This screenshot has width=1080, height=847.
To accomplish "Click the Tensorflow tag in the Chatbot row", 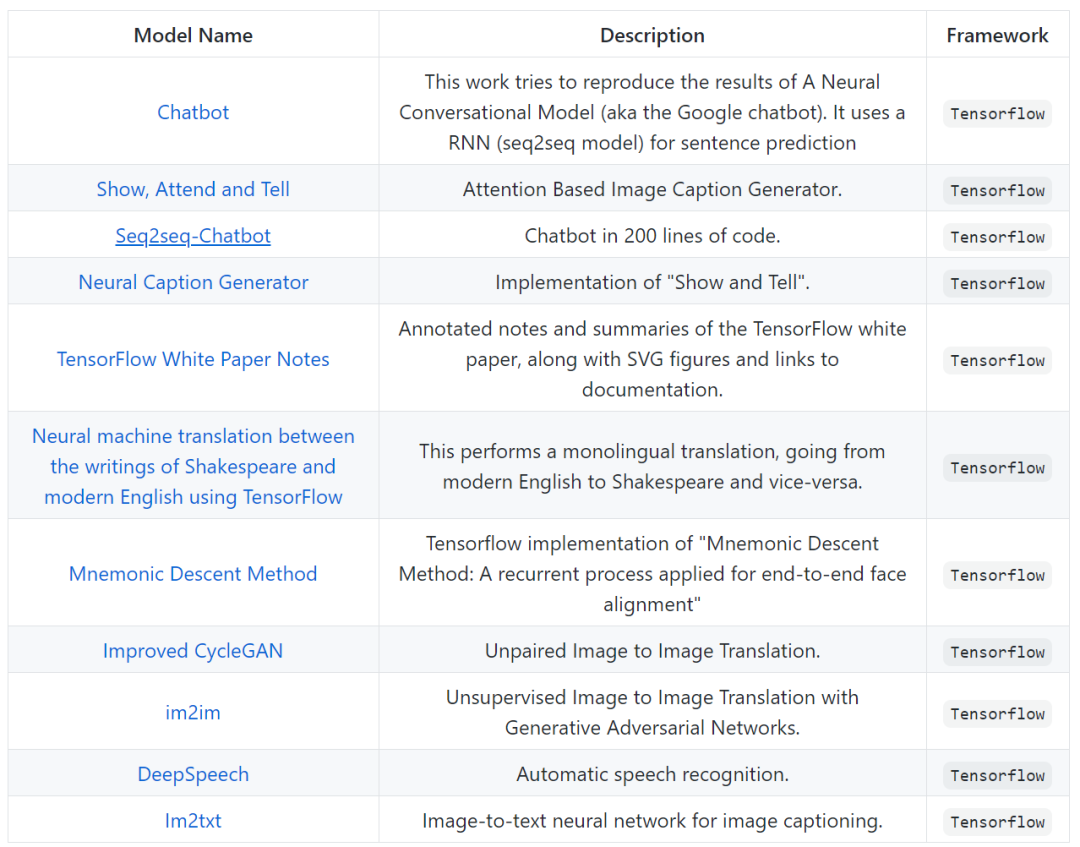I will pyautogui.click(x=997, y=113).
